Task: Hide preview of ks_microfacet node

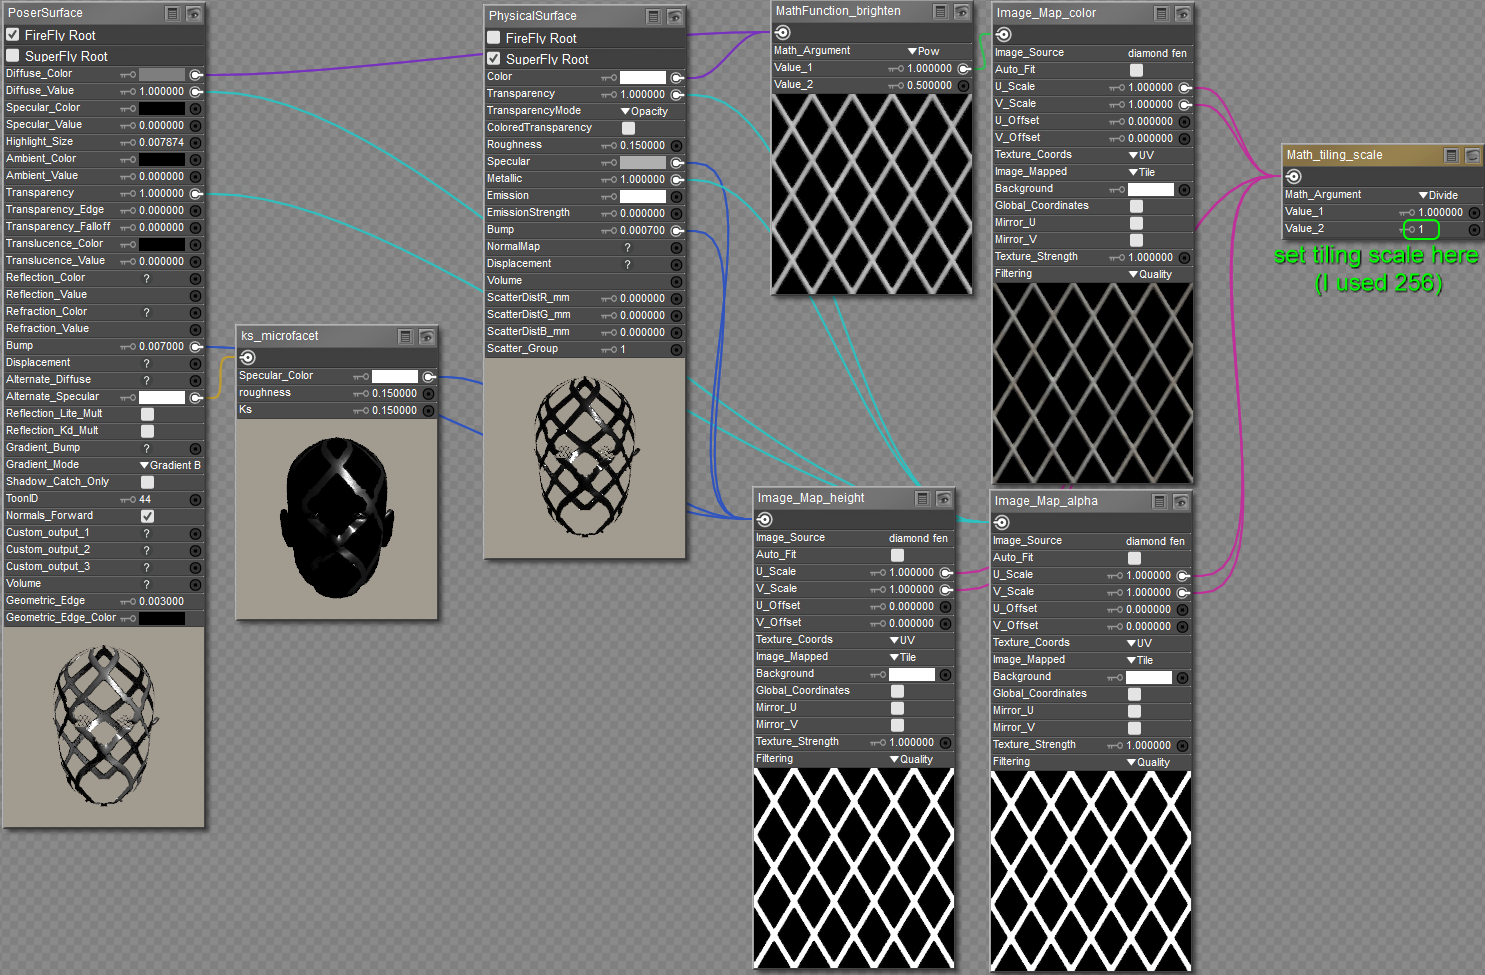Action: 427,337
